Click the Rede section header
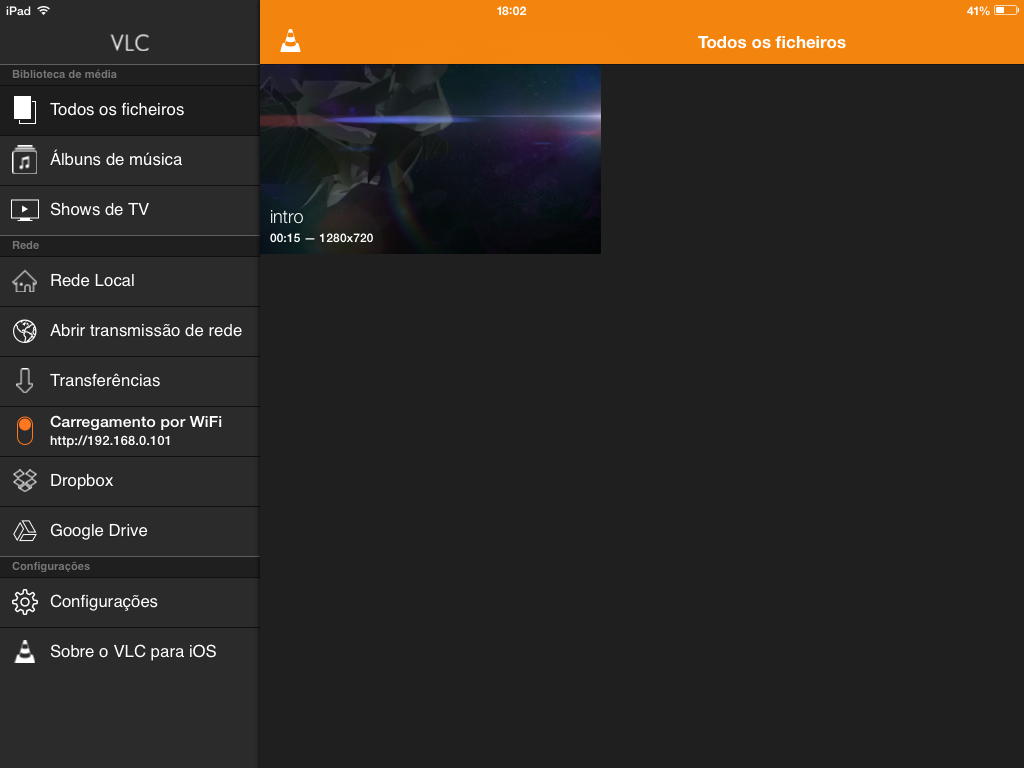This screenshot has height=768, width=1024. point(25,246)
